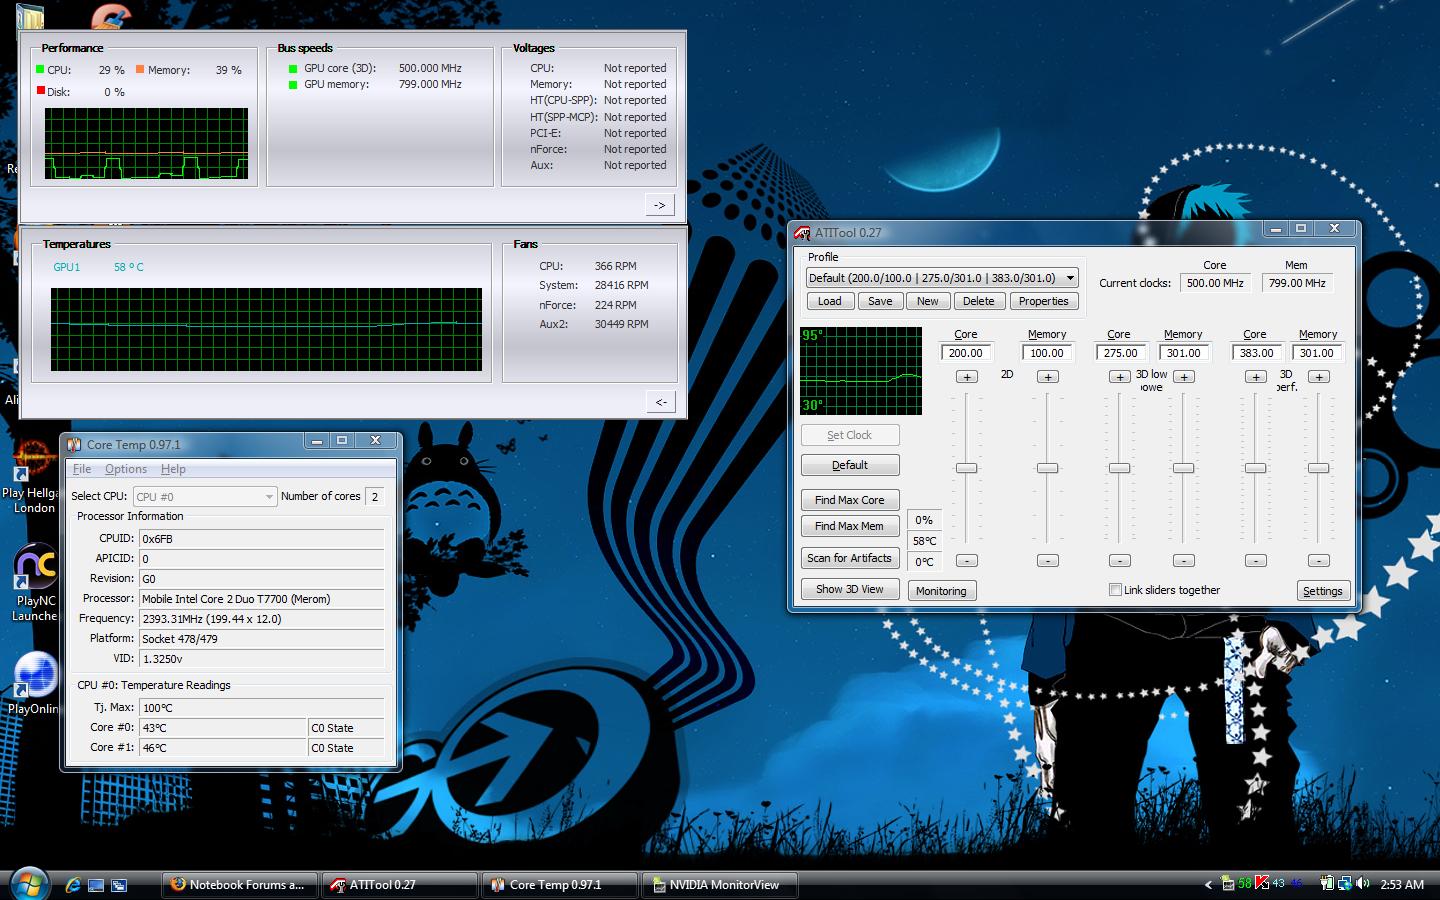This screenshot has width=1440, height=900.
Task: Click Show 3D View button
Action: click(x=849, y=589)
